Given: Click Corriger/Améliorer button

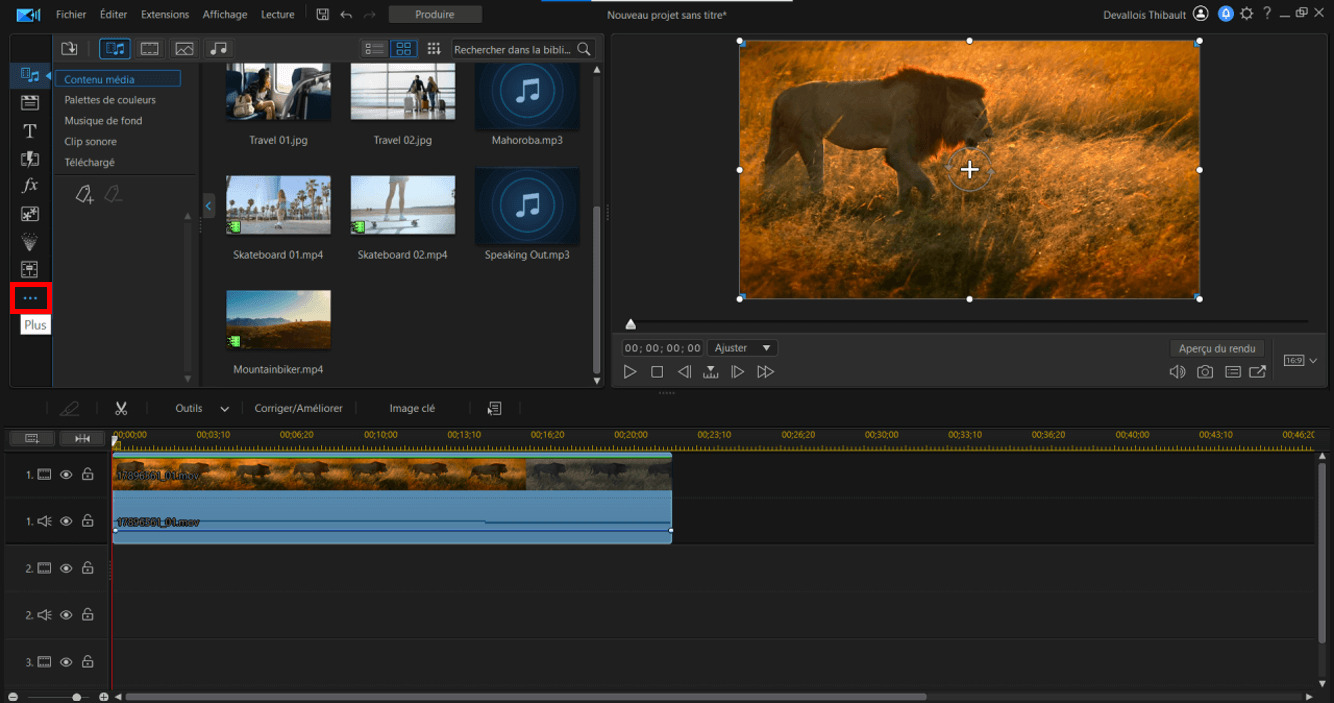Looking at the screenshot, I should 299,408.
